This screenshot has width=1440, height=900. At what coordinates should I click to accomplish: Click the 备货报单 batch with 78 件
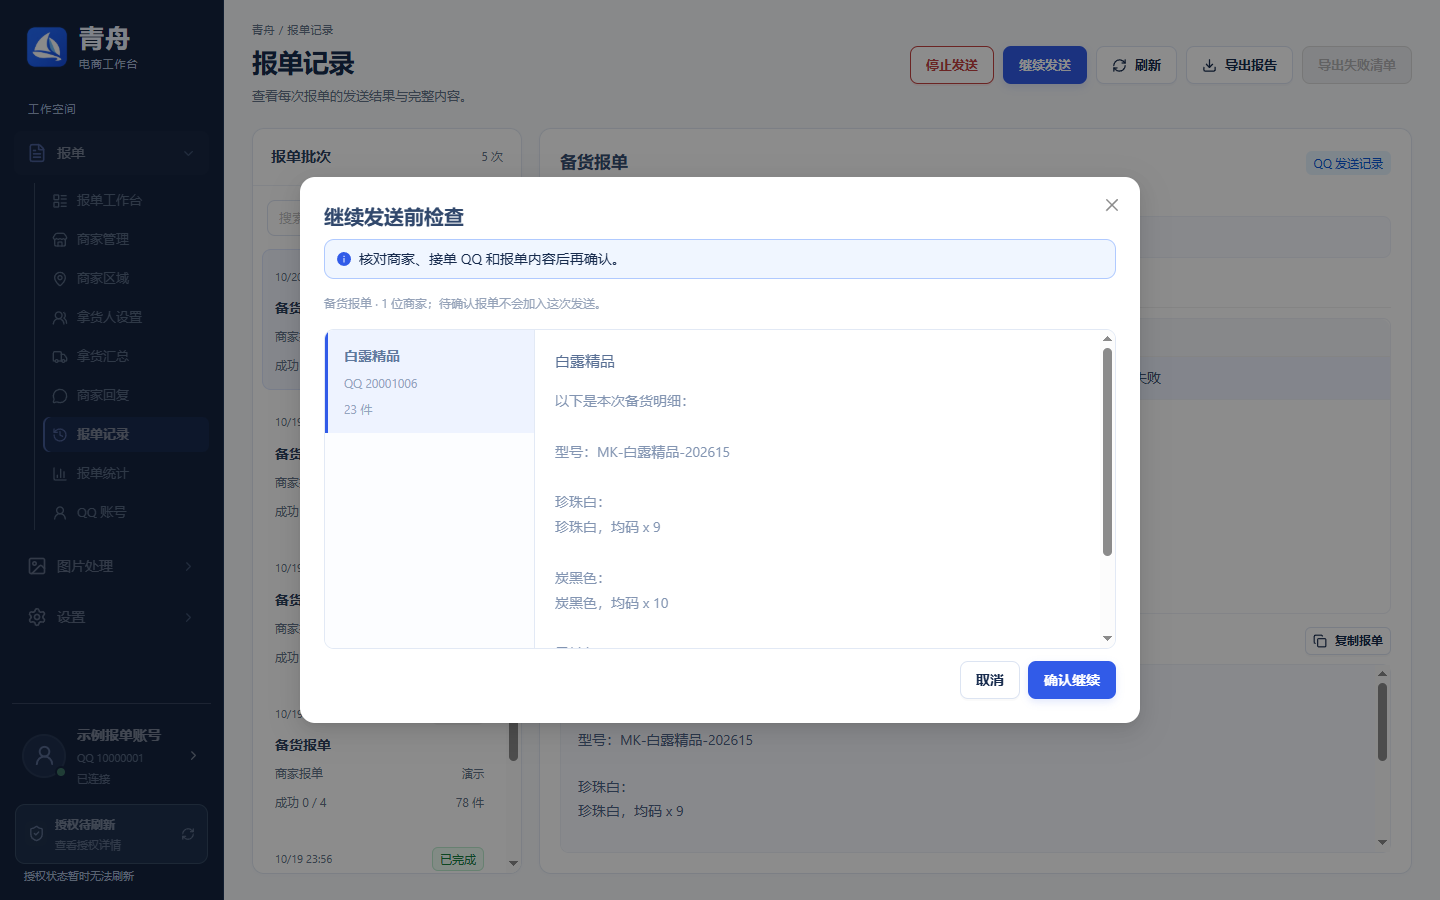[x=379, y=773]
